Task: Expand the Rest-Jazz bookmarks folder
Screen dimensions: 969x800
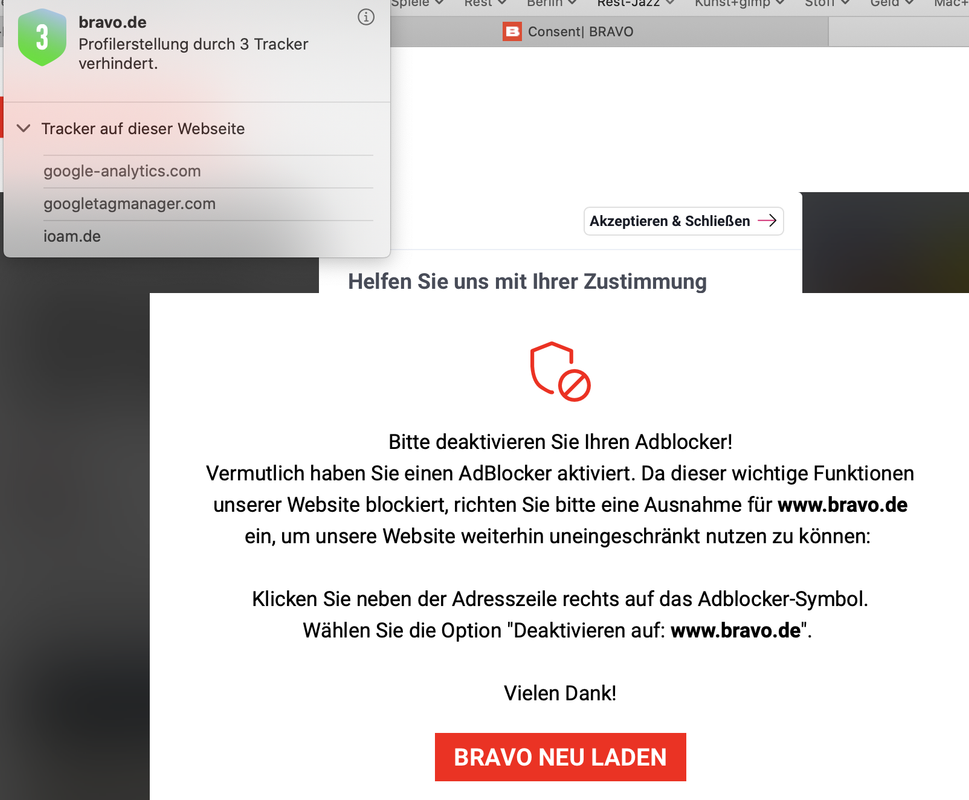Action: pyautogui.click(x=635, y=4)
